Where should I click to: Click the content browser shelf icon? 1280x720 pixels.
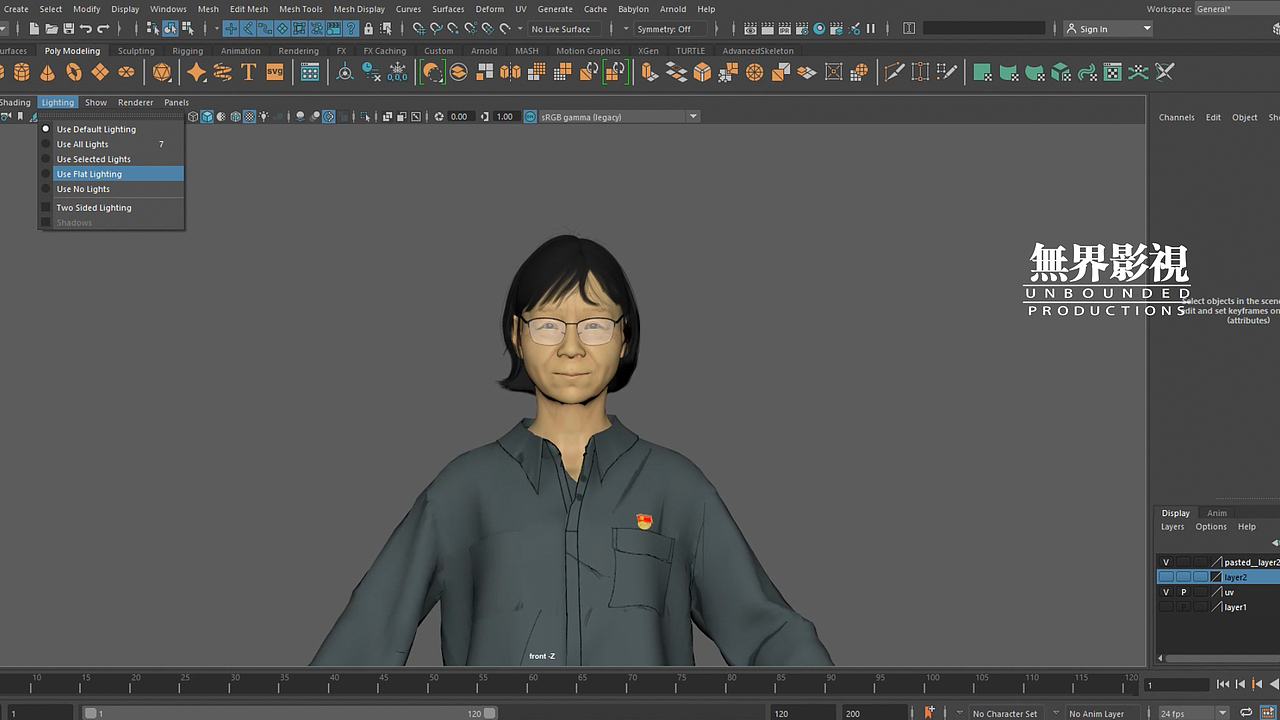pyautogui.click(x=310, y=72)
